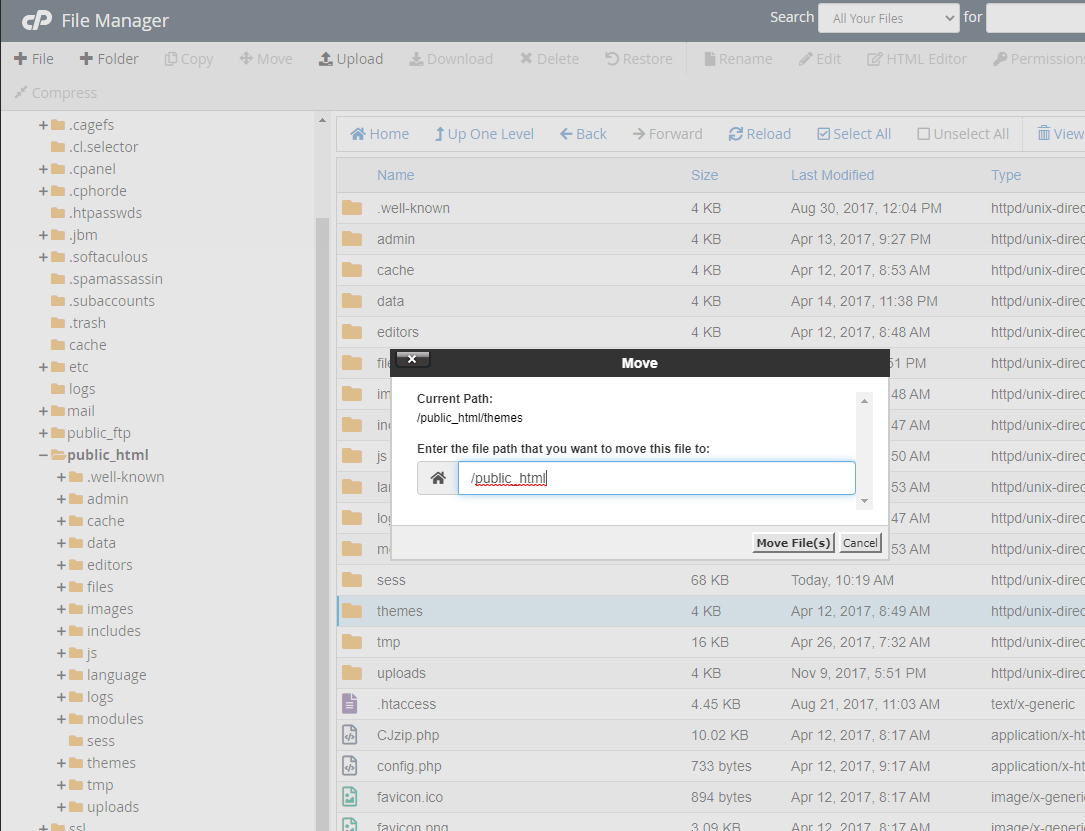
Task: Click the Compress icon
Action: pyautogui.click(x=55, y=93)
